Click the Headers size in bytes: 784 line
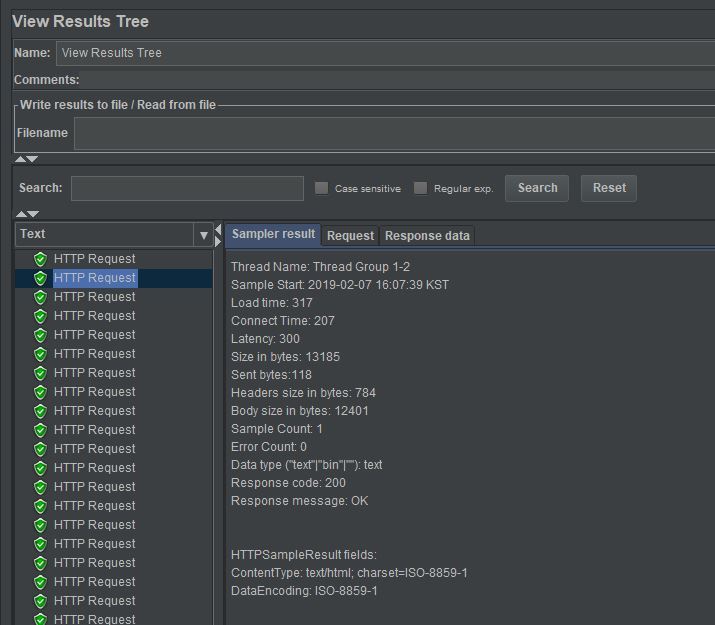Viewport: 715px width, 625px height. tap(303, 393)
